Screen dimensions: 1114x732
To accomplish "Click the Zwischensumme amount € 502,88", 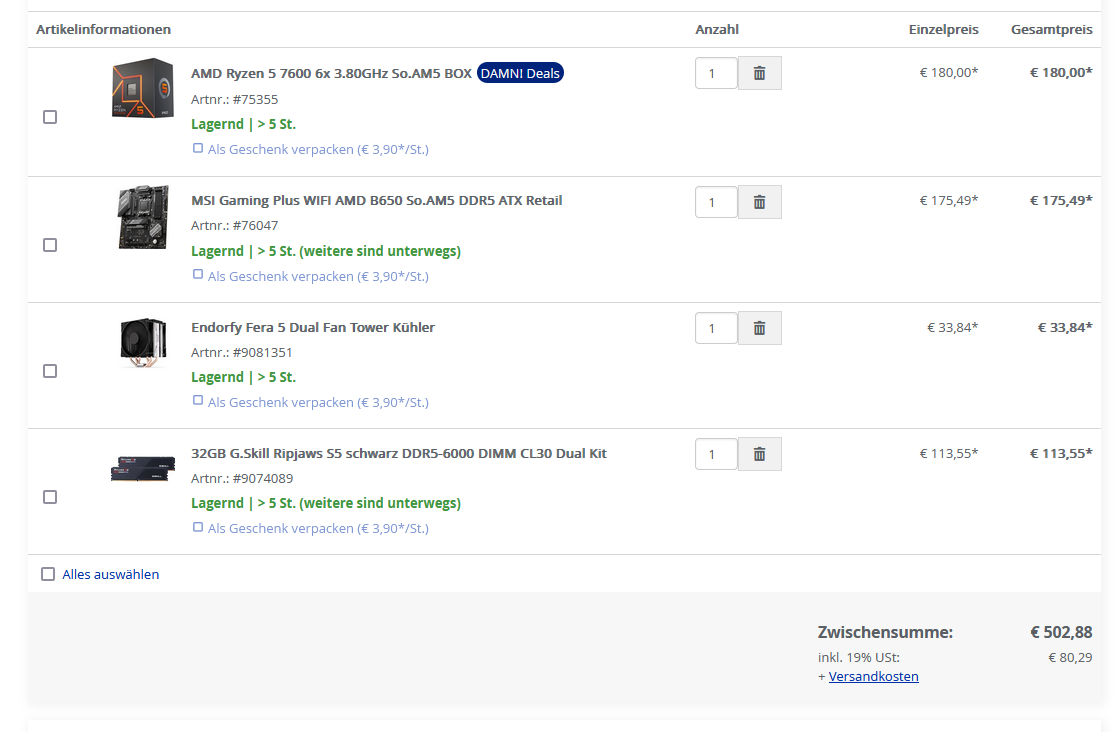I will [1061, 632].
